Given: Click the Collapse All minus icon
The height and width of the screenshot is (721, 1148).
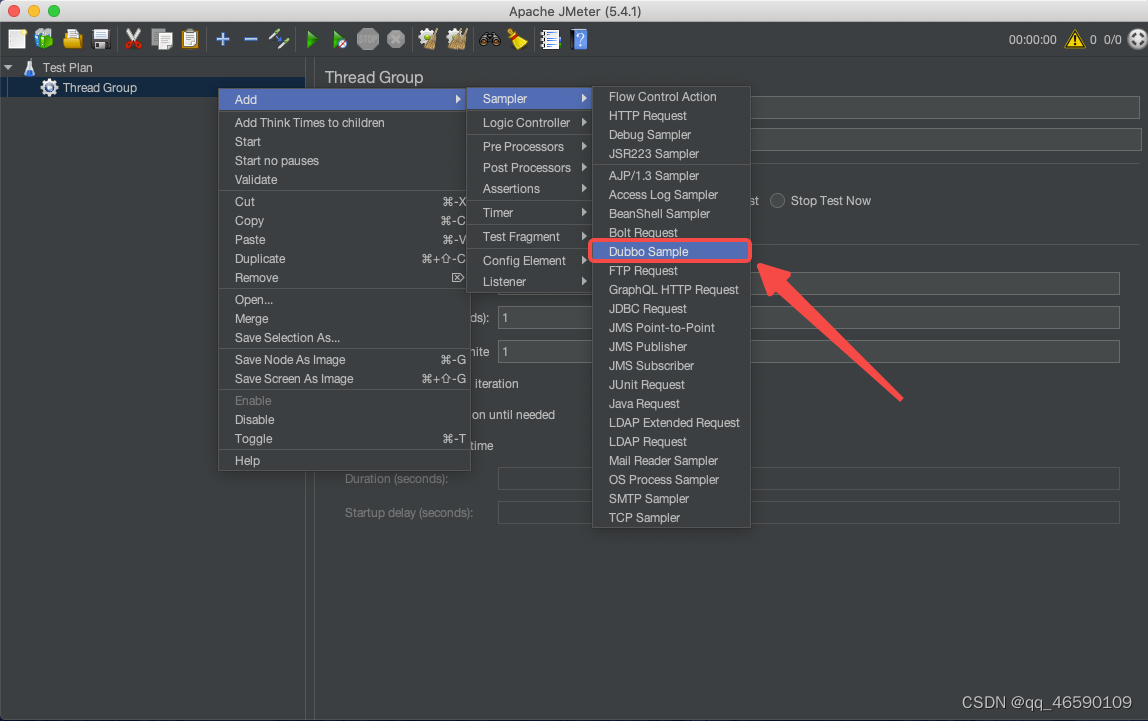Looking at the screenshot, I should 250,39.
